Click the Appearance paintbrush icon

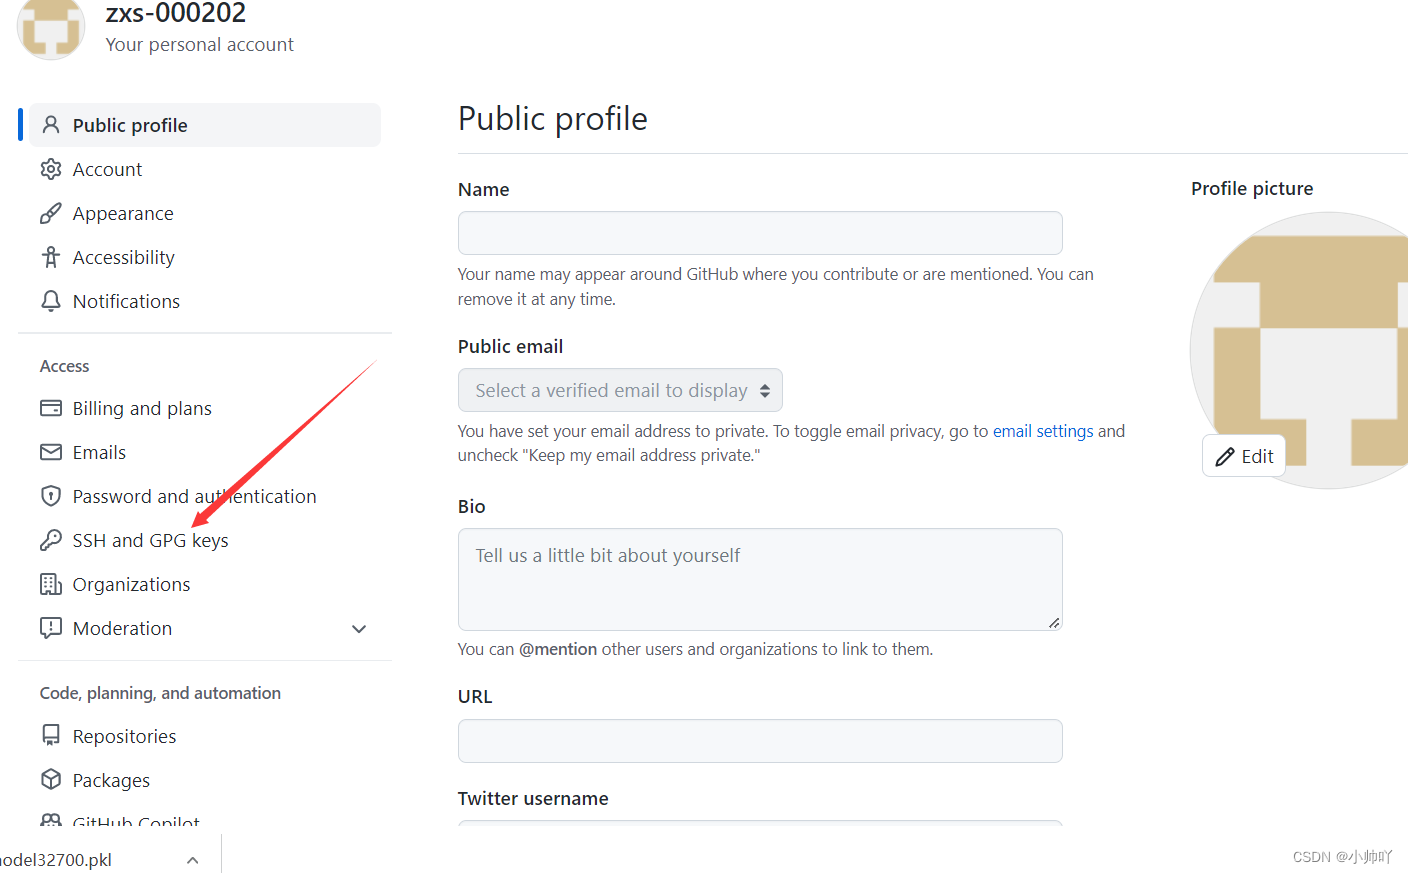pyautogui.click(x=51, y=213)
